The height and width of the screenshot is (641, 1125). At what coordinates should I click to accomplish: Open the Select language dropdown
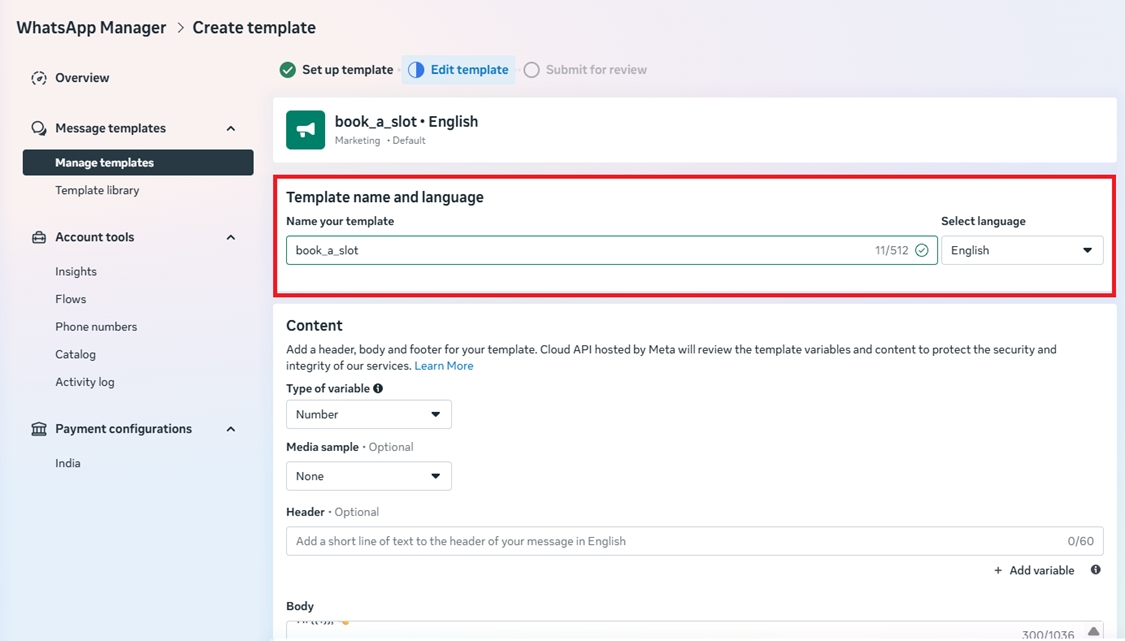[x=1021, y=250]
